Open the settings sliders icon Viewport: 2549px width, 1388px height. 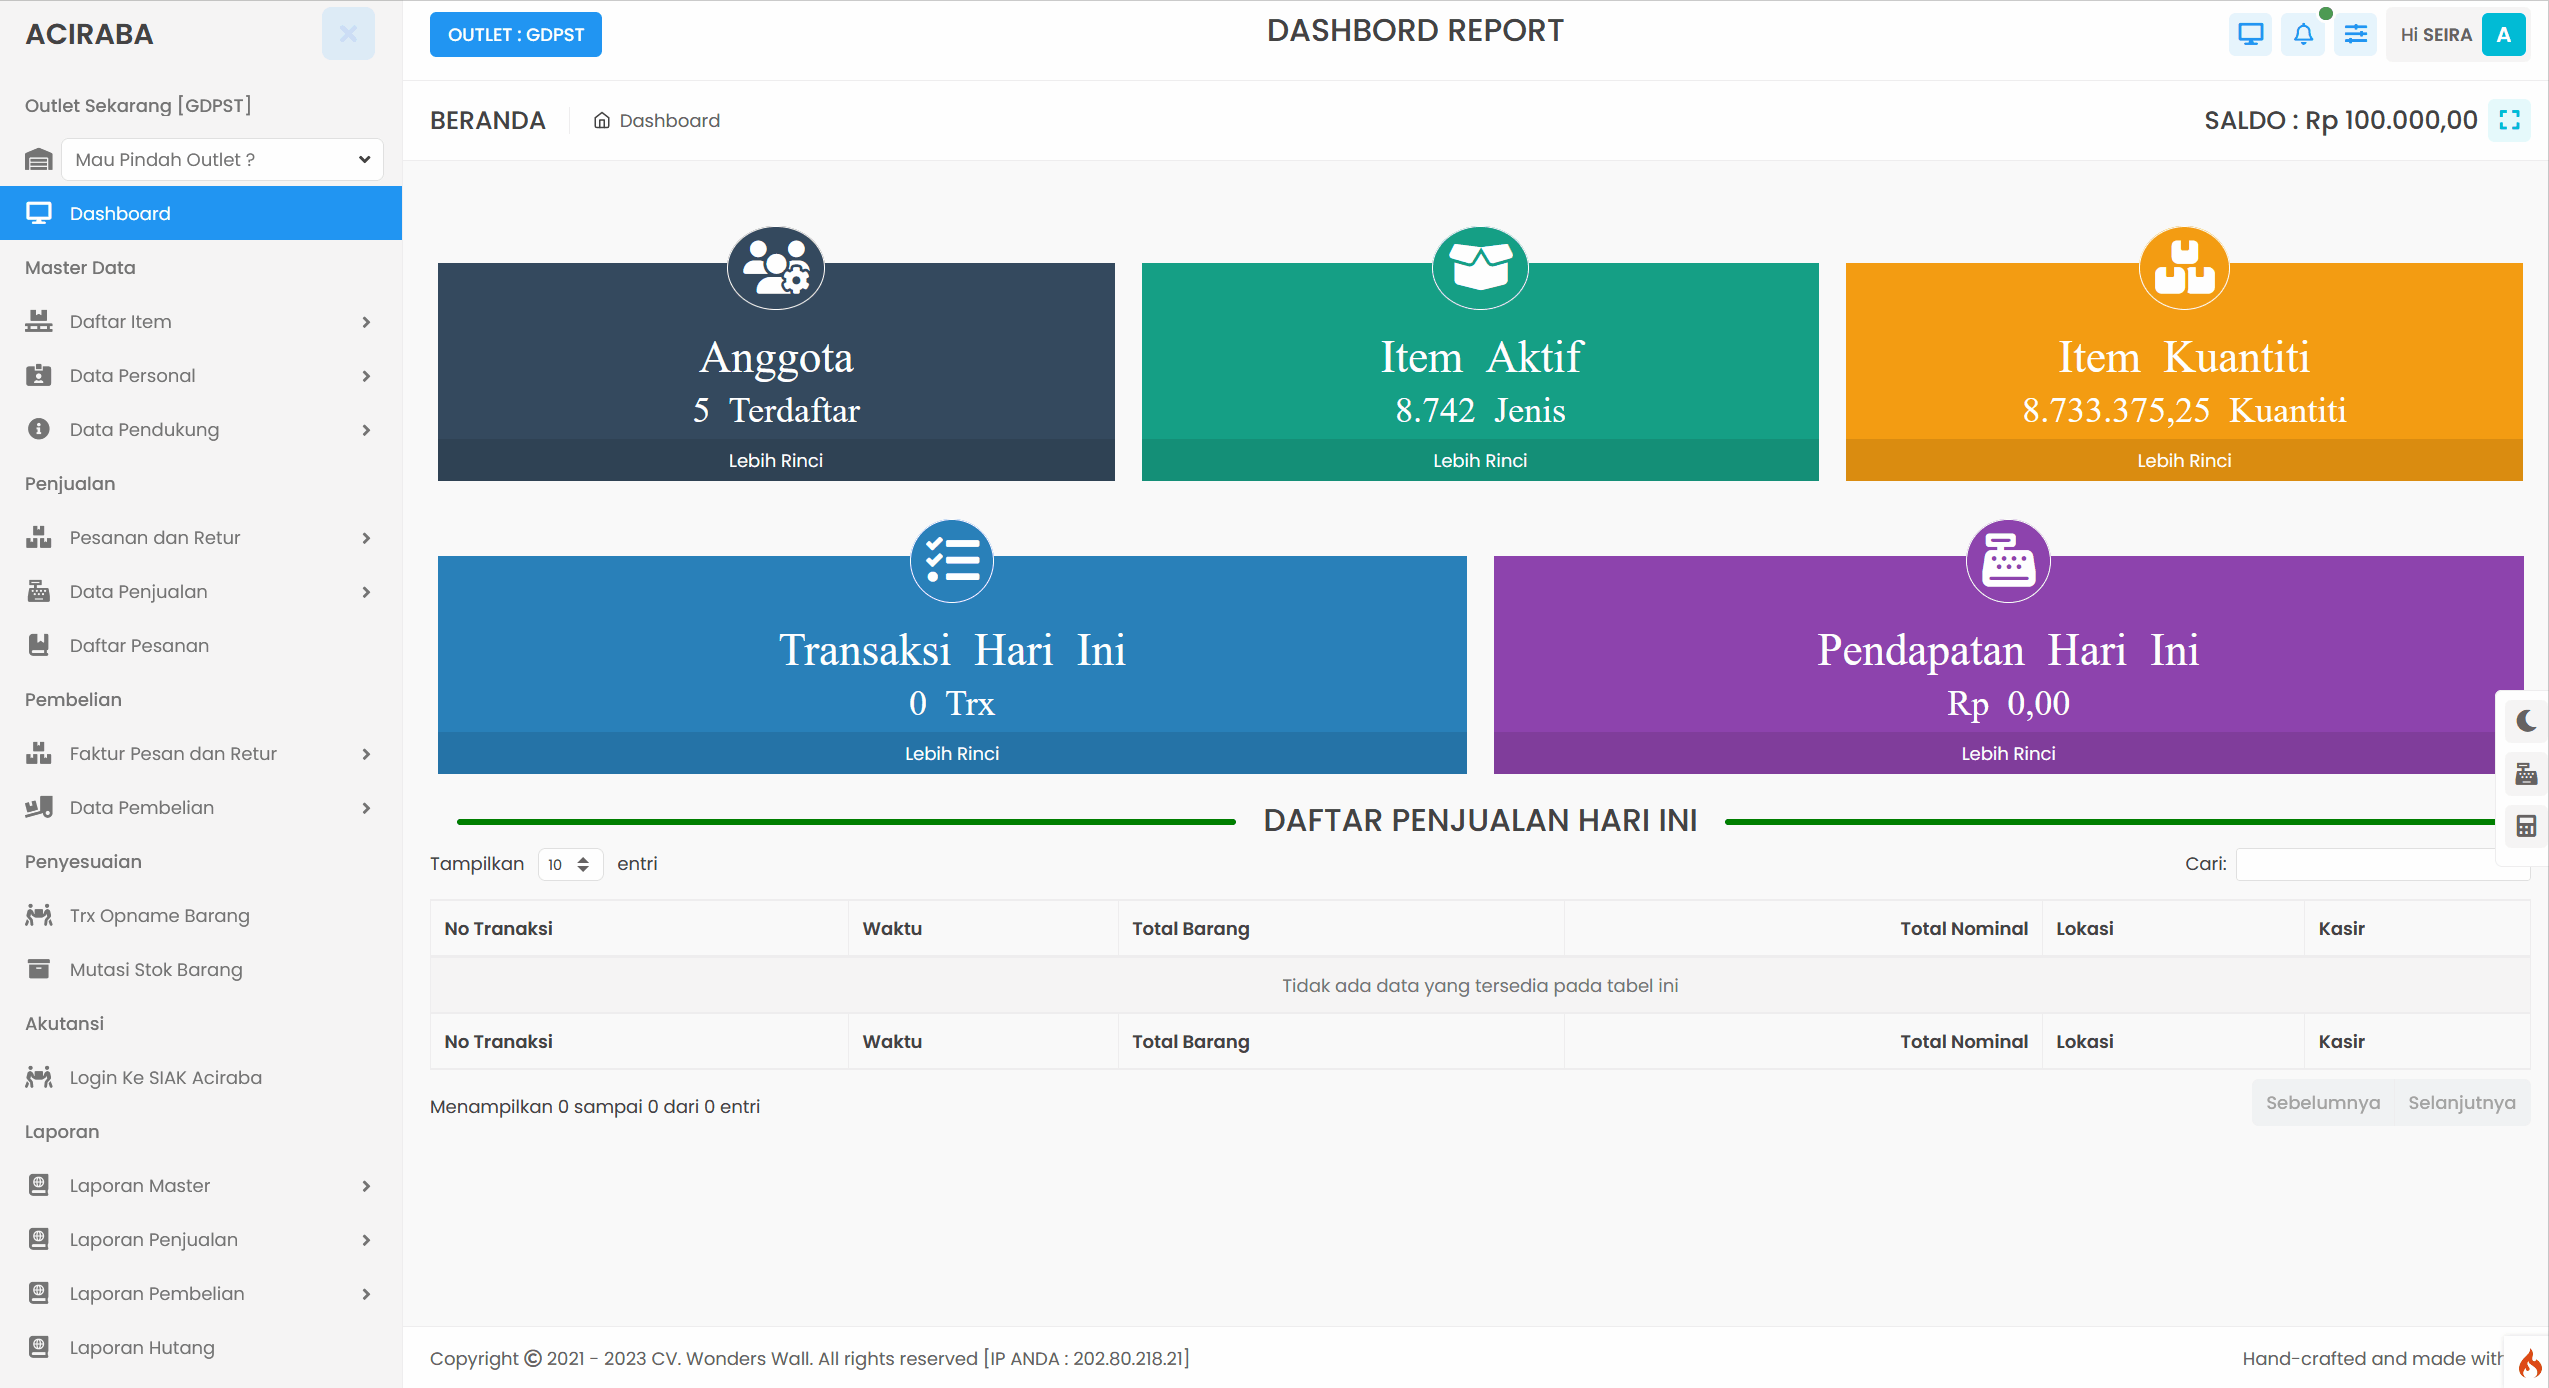coord(2356,35)
